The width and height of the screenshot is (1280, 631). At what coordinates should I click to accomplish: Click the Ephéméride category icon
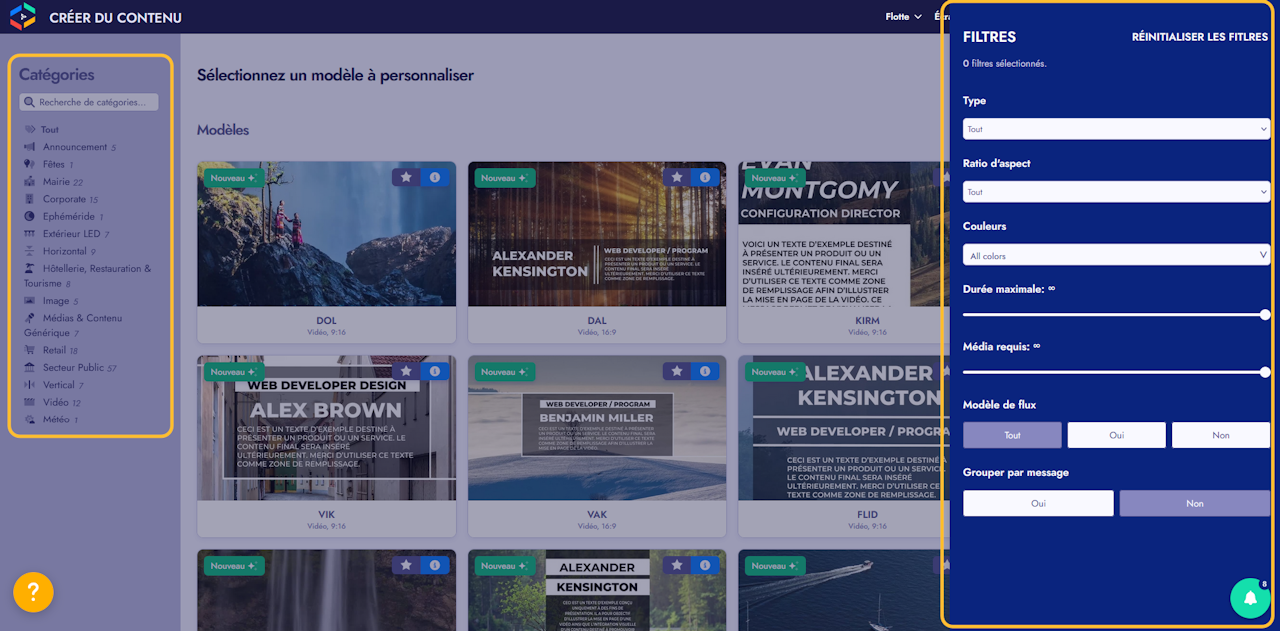[x=29, y=216]
